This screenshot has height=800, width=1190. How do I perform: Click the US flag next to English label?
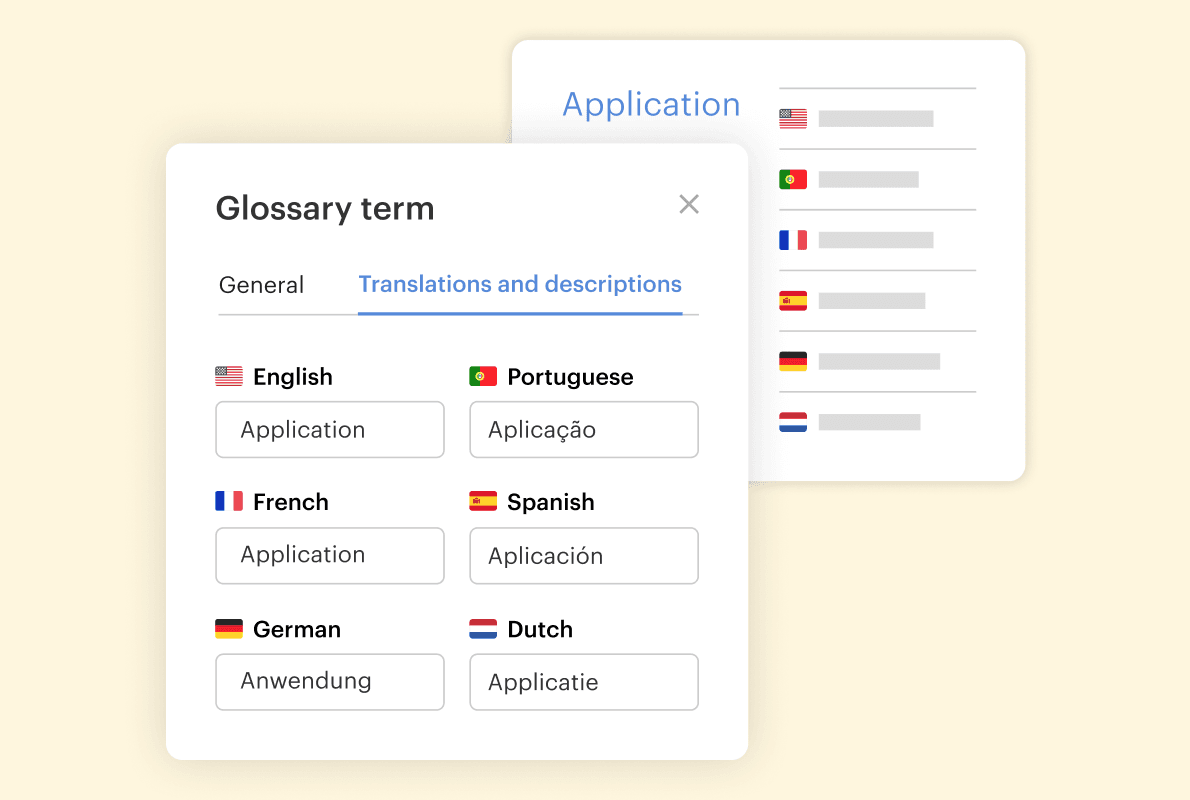(229, 377)
